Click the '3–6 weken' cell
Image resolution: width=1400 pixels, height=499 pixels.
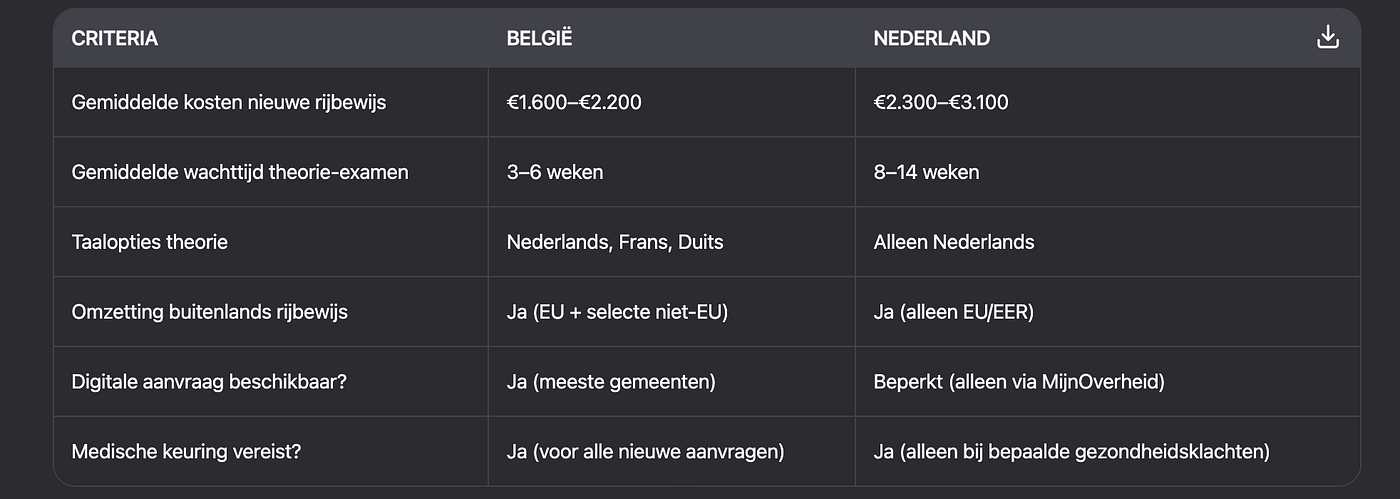[555, 172]
